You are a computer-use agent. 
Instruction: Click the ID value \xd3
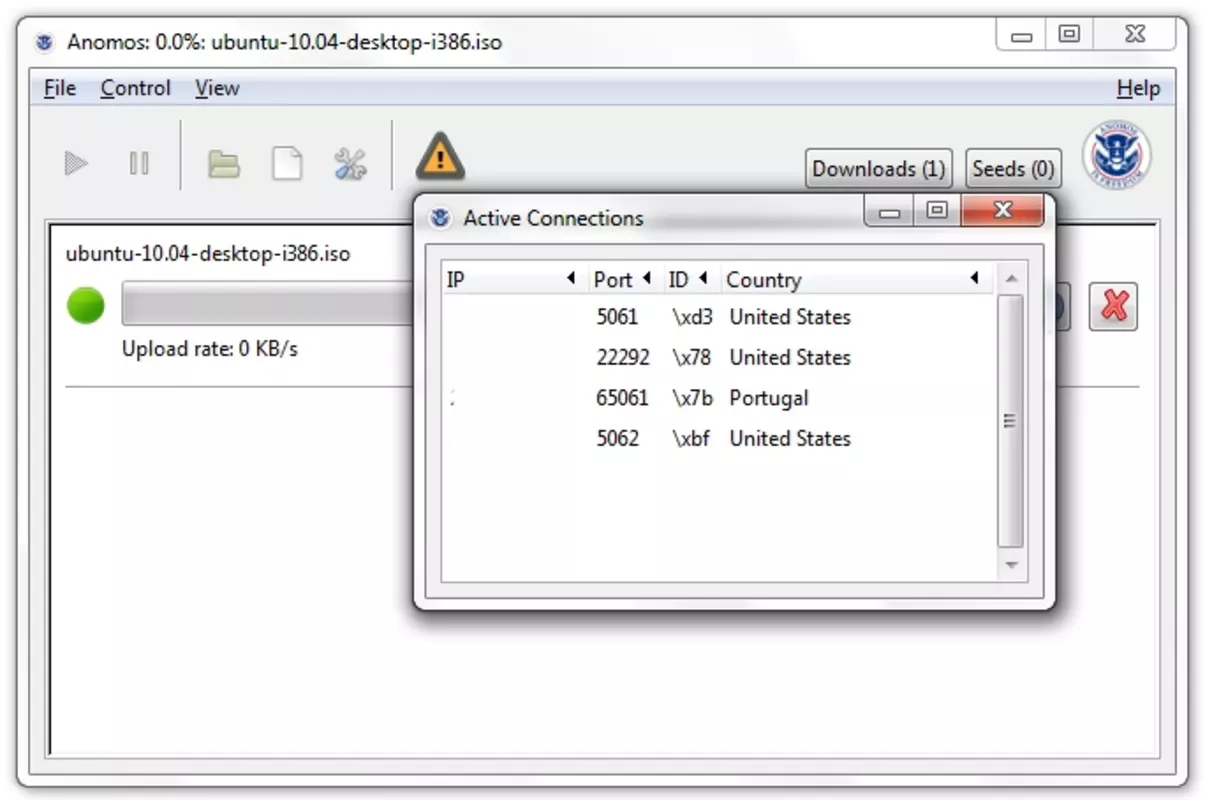click(692, 317)
